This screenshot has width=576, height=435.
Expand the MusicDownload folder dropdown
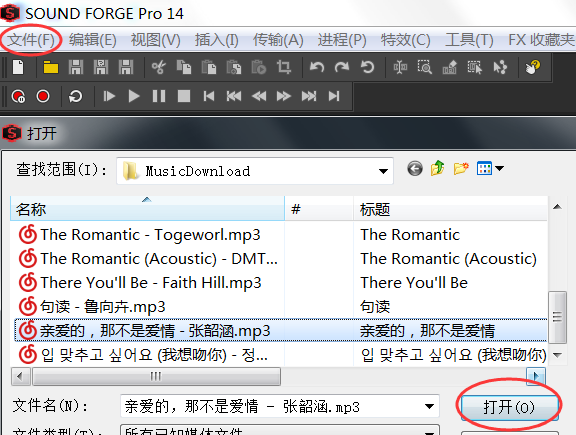coord(383,171)
